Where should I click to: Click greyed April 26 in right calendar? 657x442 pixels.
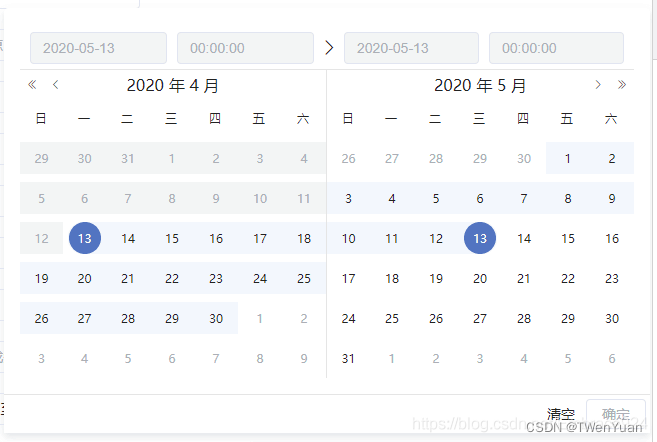348,158
